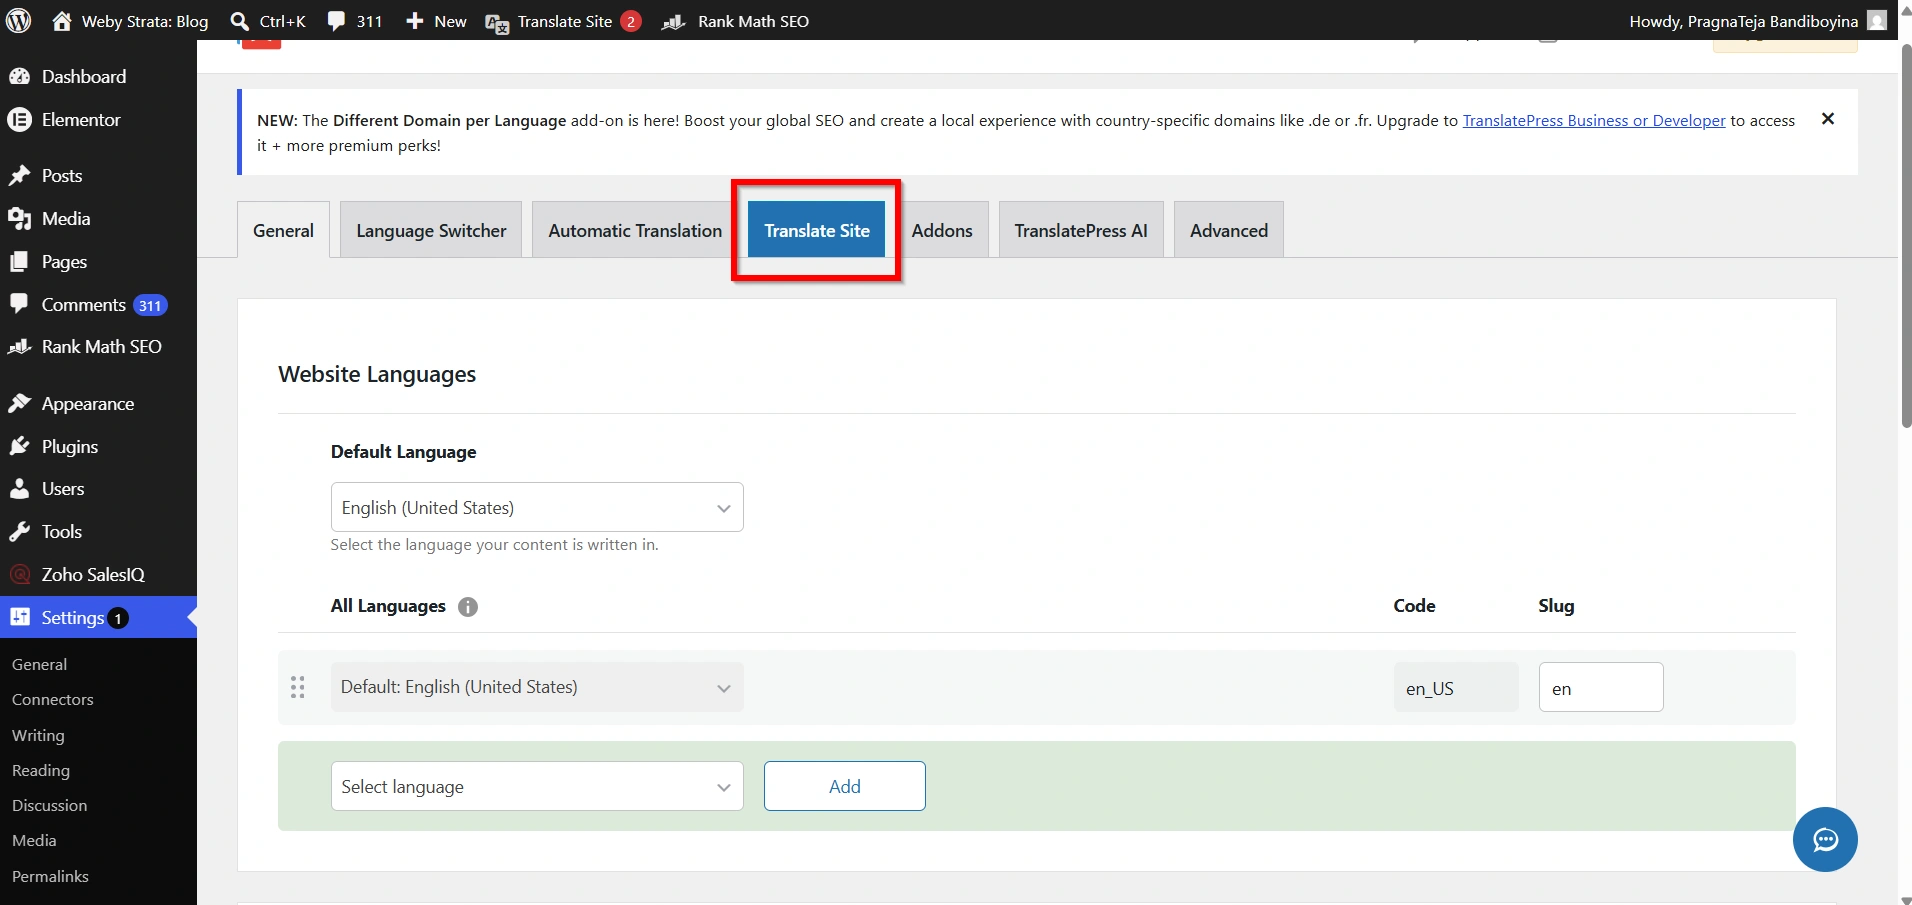Screen dimensions: 1912x905
Task: Open the Default: English (United States) dropdown
Action: point(537,687)
